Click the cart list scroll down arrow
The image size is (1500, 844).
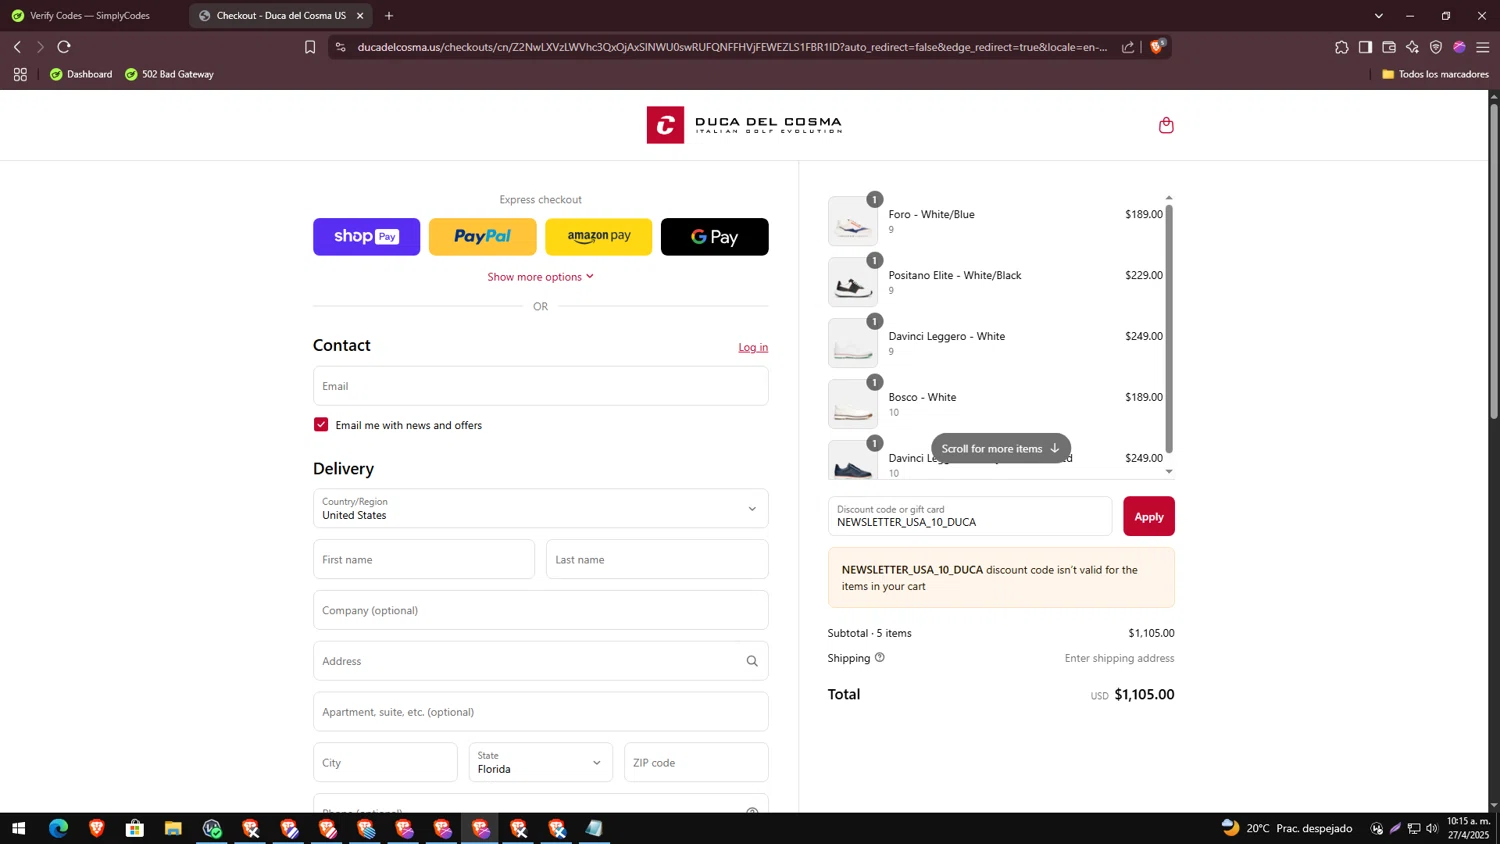tap(1169, 472)
